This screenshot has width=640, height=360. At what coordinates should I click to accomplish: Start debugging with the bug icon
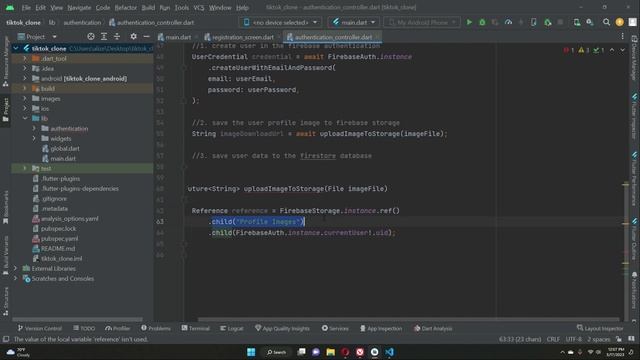tap(482, 22)
